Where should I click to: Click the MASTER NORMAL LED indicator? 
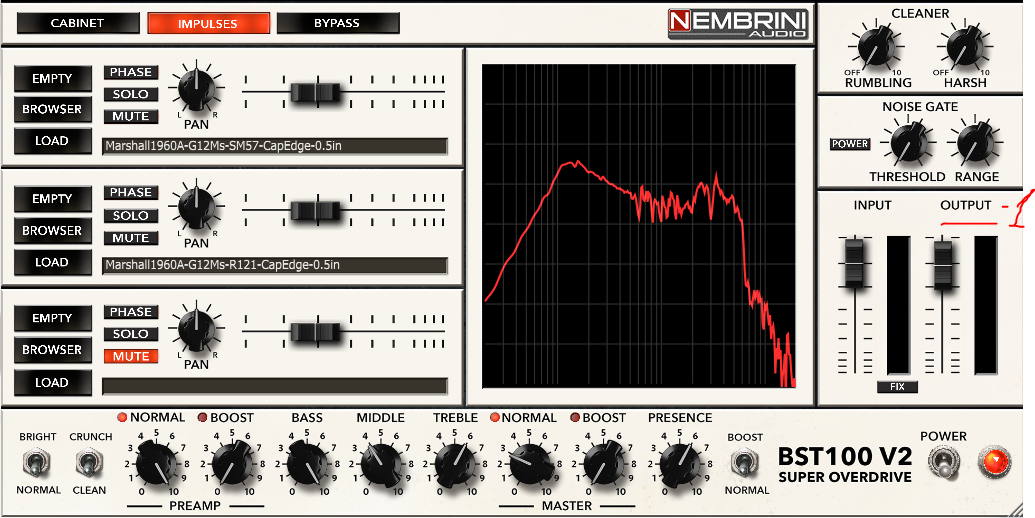coord(495,418)
